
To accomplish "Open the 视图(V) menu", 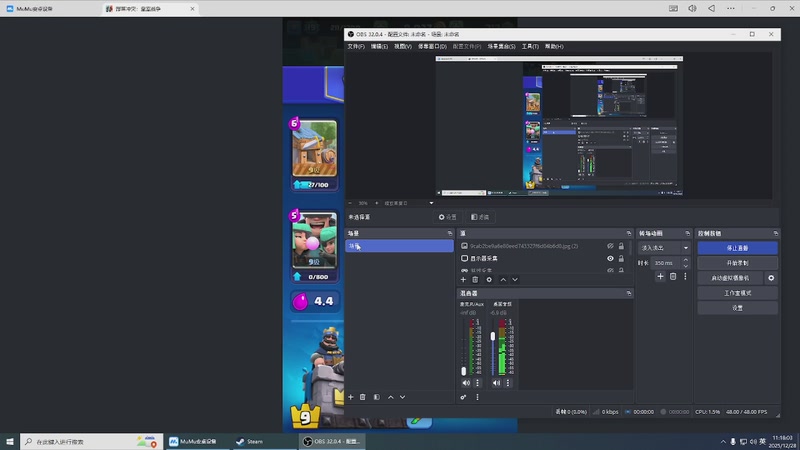I will [x=403, y=46].
